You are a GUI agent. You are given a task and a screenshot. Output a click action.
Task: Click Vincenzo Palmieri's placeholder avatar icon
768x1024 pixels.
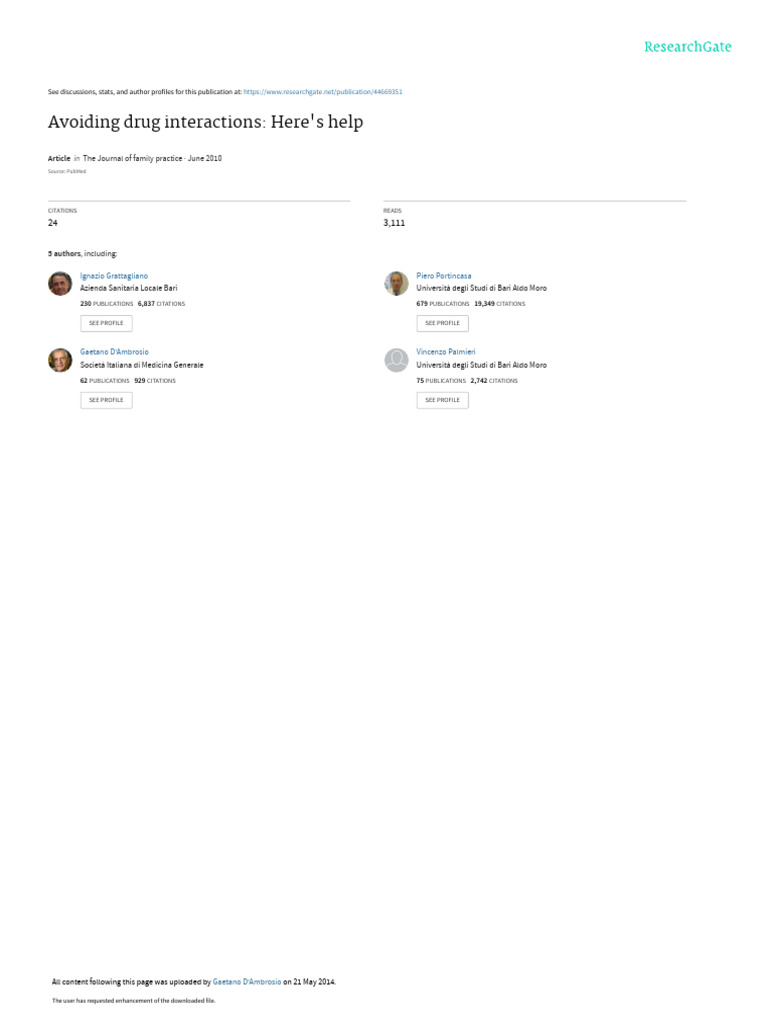click(396, 360)
